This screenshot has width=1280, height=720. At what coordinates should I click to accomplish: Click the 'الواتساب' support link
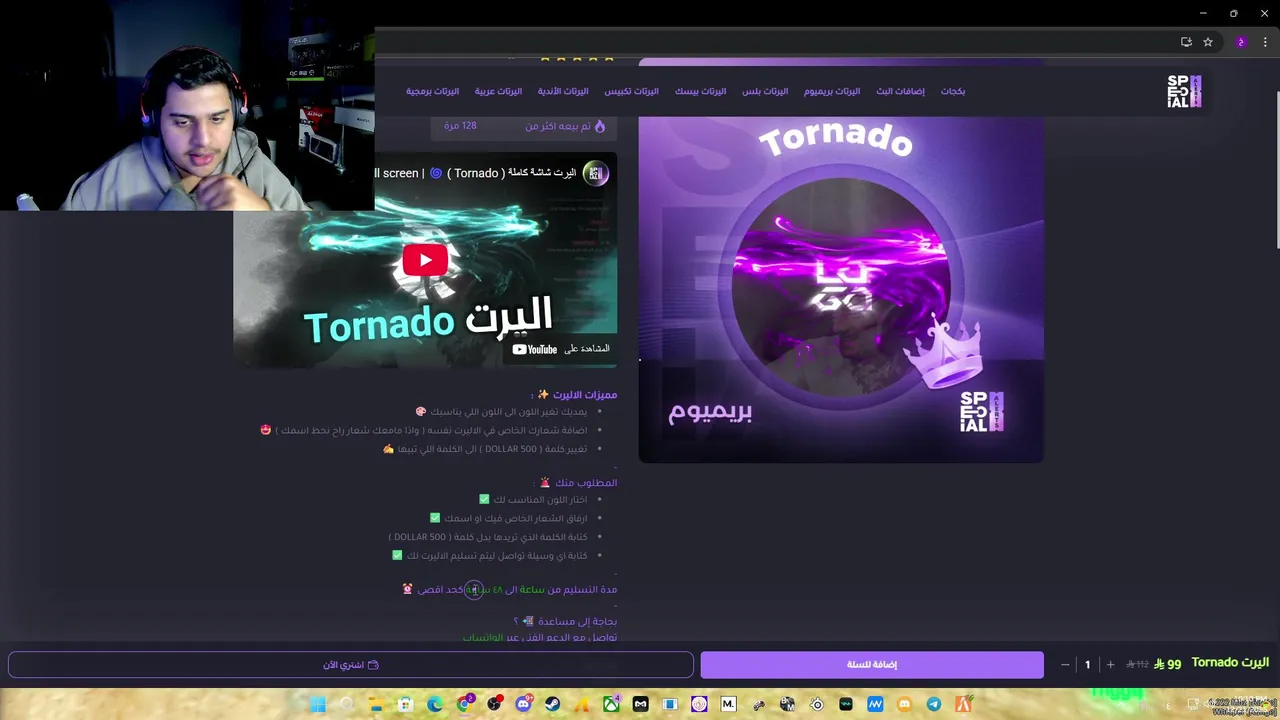coord(482,638)
